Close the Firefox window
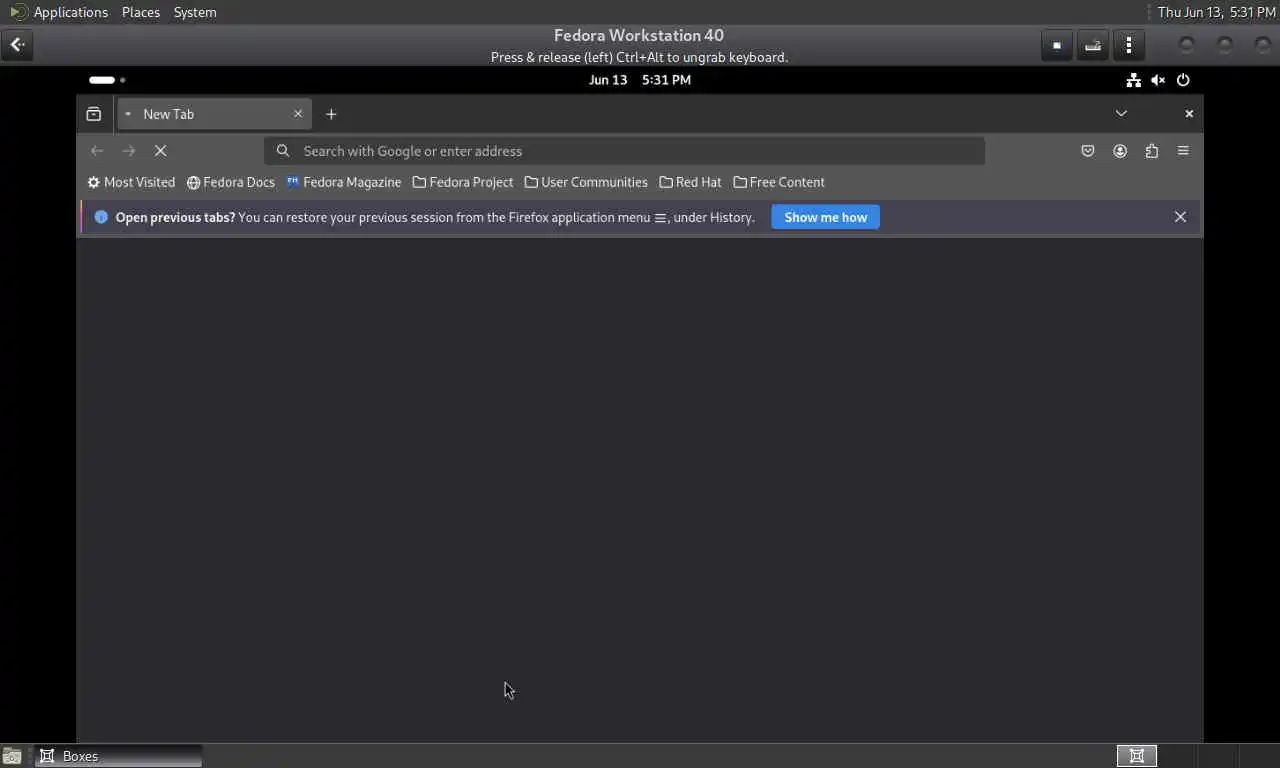1280x768 pixels. tap(1189, 114)
